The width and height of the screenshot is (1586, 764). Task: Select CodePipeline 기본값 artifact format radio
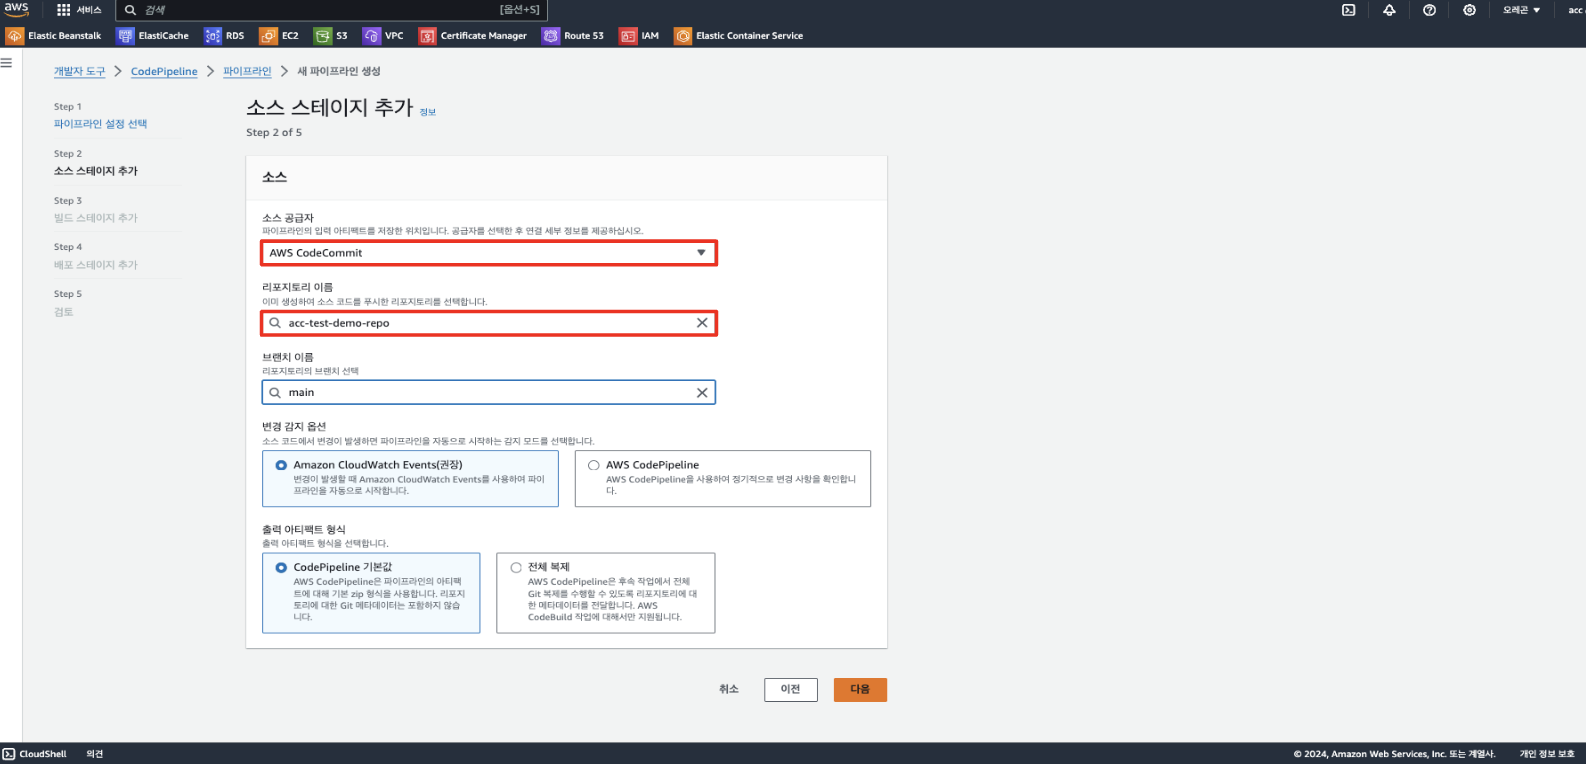tap(281, 567)
